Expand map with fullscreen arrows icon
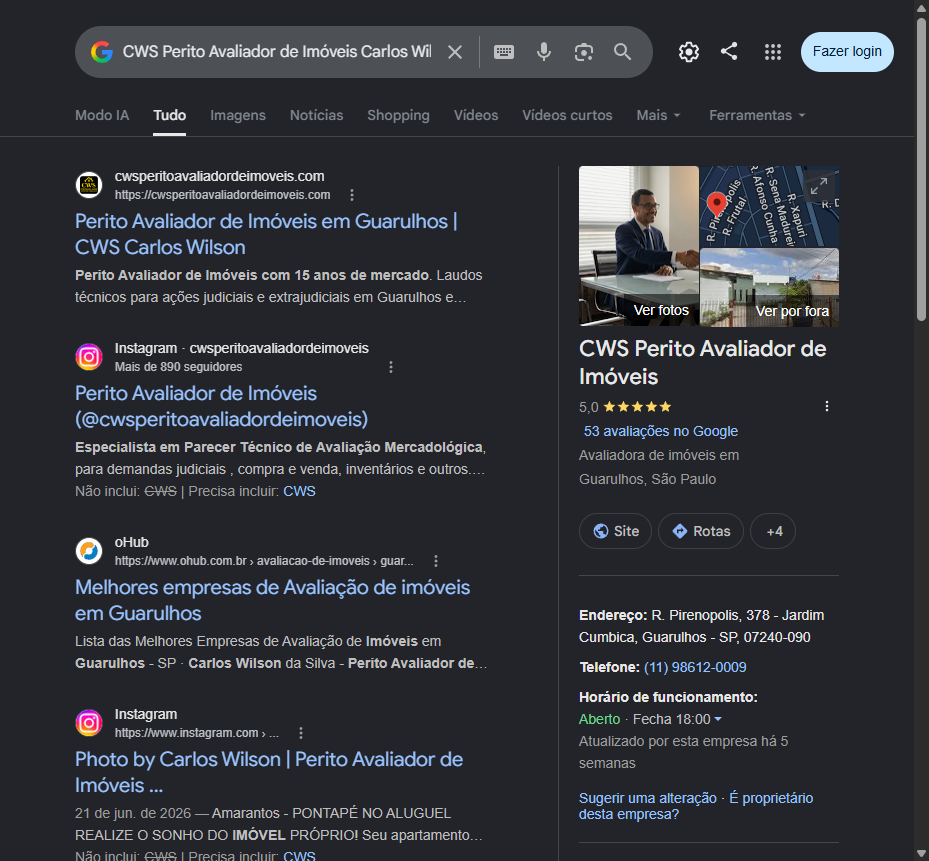The width and height of the screenshot is (929, 861). click(x=819, y=186)
